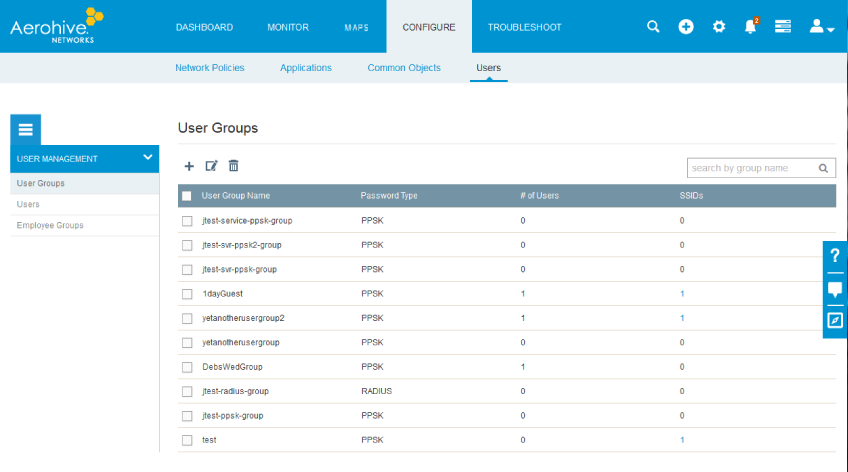Click the jtest-svr-ppsk2-group name
Image resolution: width=848 pixels, height=472 pixels.
[242, 245]
